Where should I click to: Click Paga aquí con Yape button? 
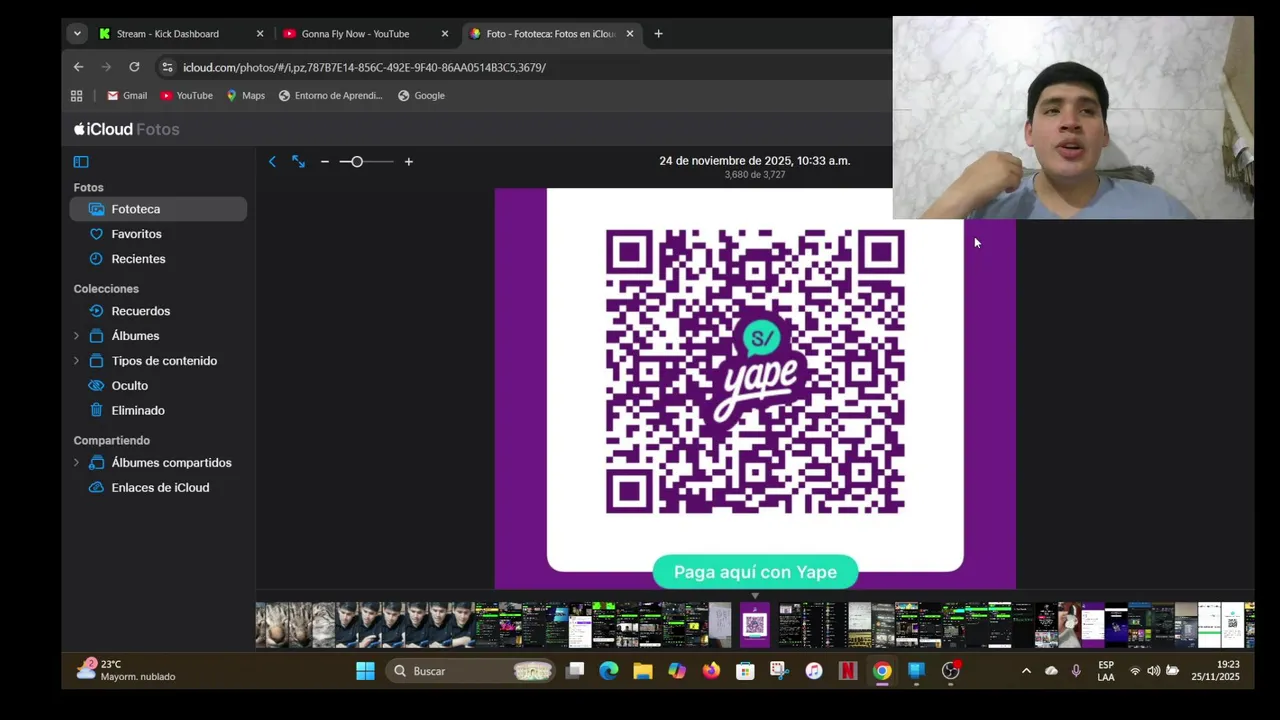(x=755, y=572)
